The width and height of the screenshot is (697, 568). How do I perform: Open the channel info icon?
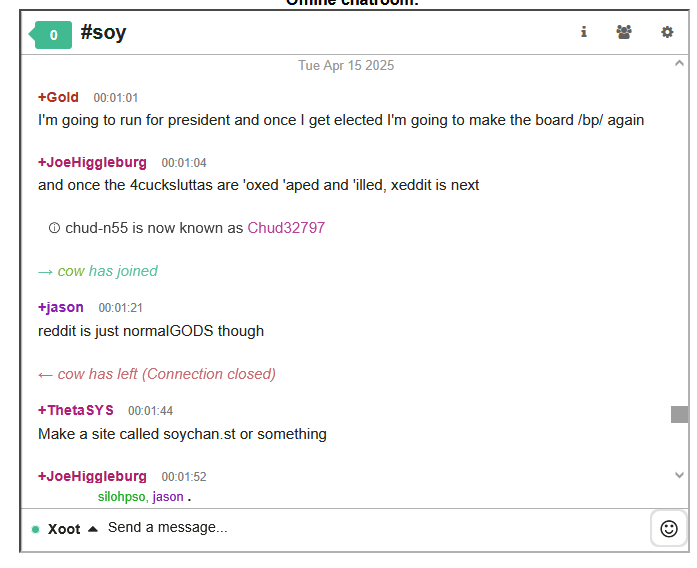[584, 32]
